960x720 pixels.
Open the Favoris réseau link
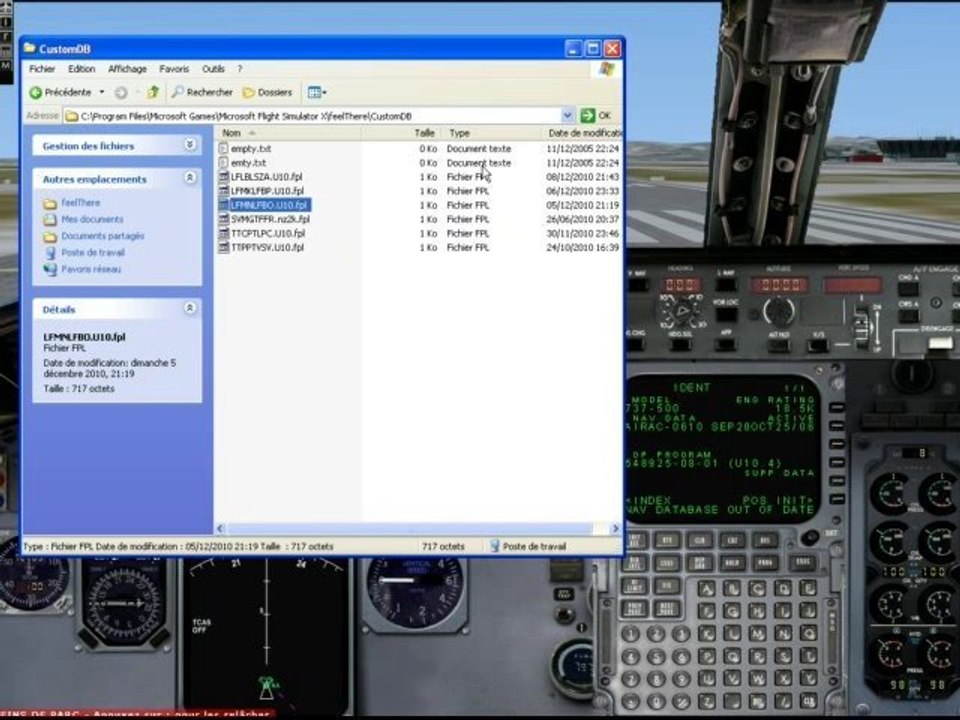point(91,269)
